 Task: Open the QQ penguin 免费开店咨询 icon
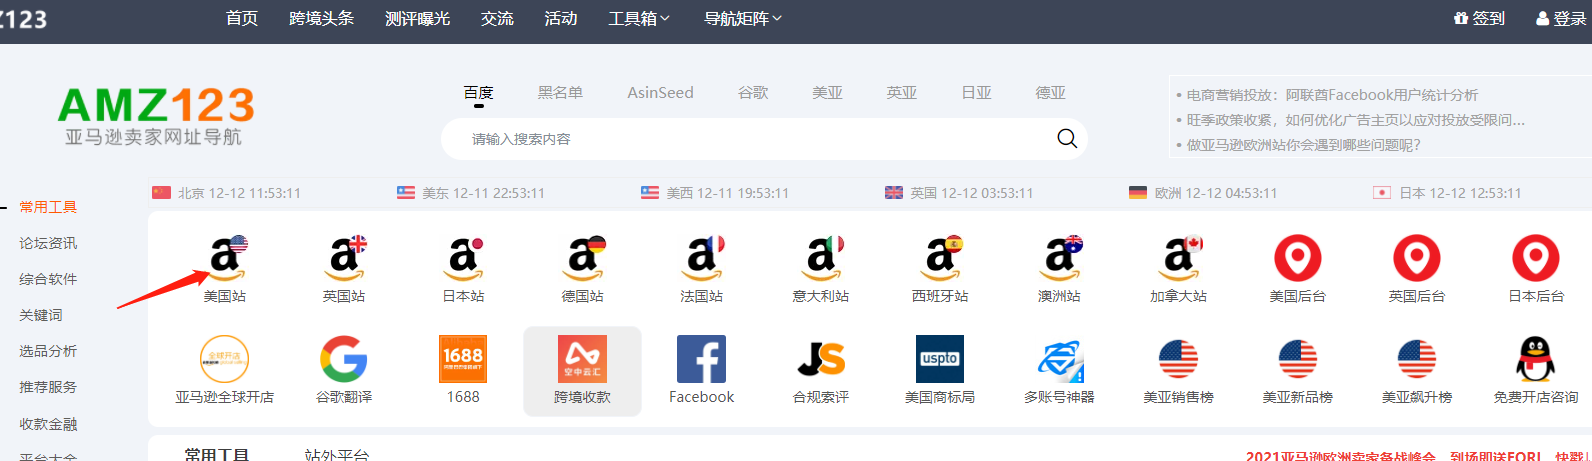pyautogui.click(x=1536, y=359)
